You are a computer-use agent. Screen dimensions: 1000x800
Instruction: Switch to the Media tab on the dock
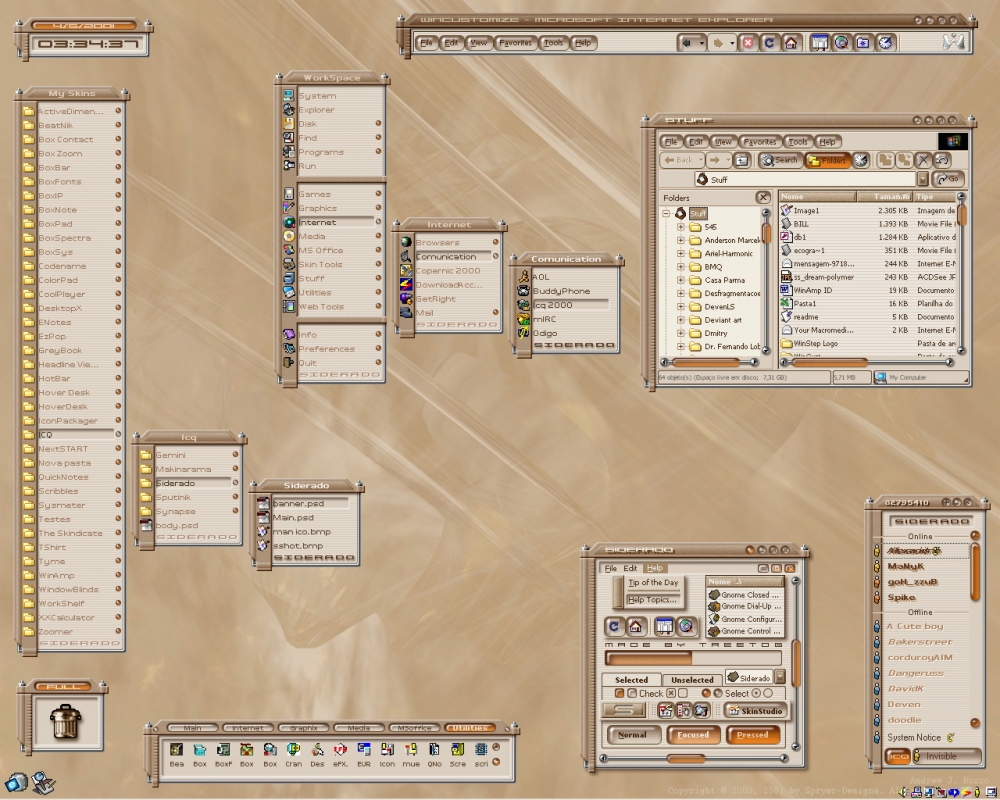pyautogui.click(x=358, y=728)
